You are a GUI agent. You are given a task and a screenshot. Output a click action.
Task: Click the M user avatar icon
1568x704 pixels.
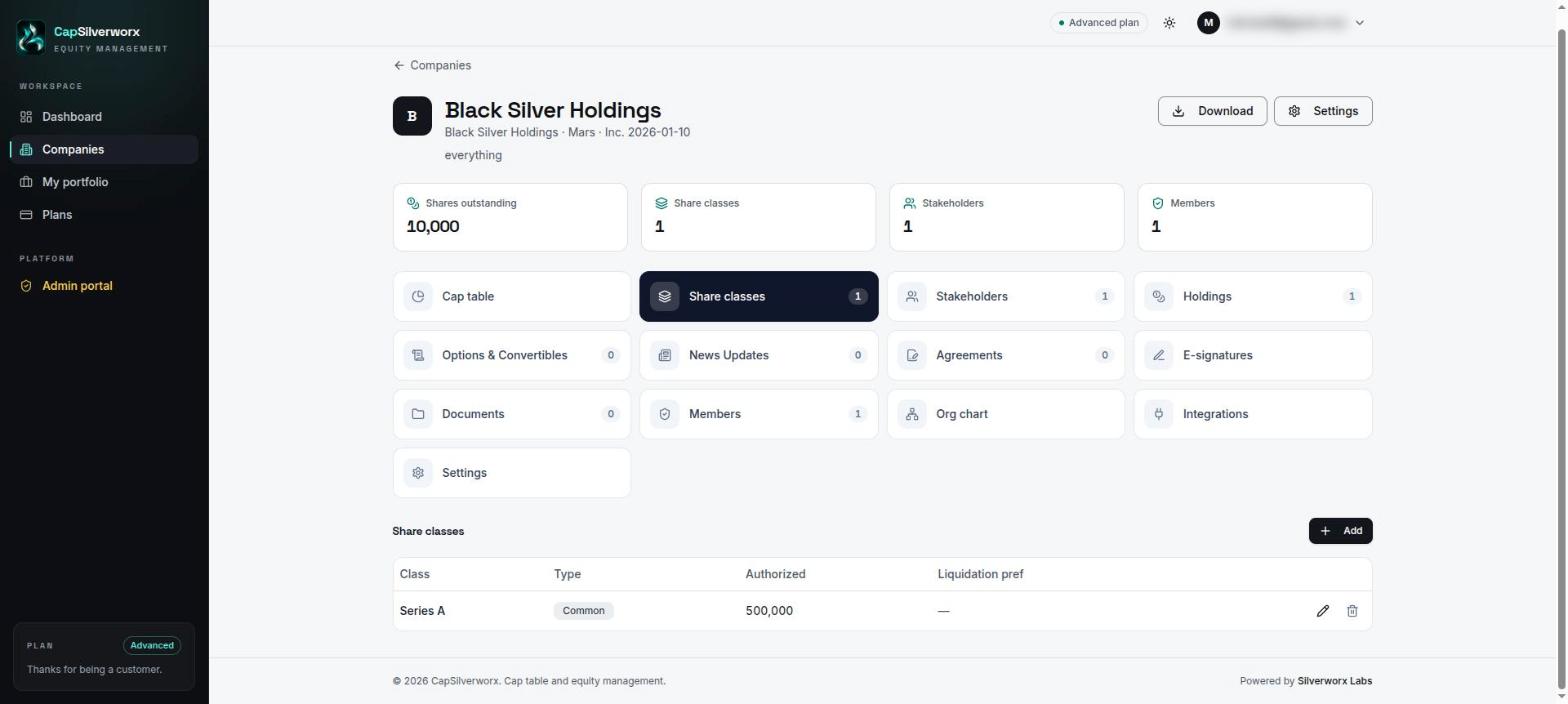coord(1208,22)
